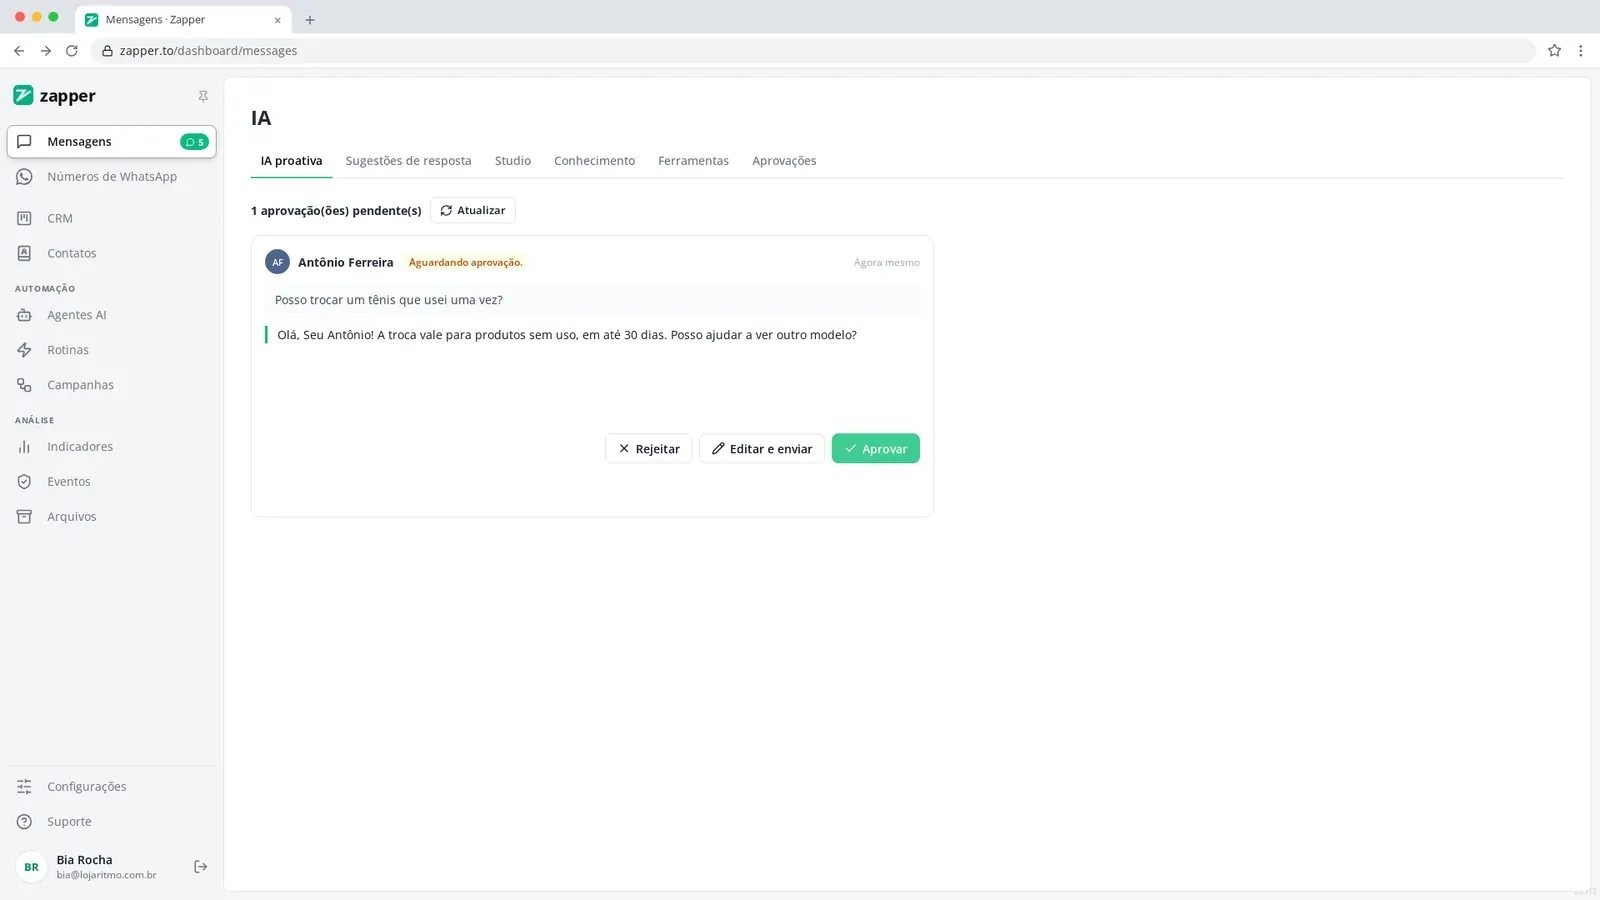Click the email bia@lojaritmo.com.br
The height and width of the screenshot is (900, 1600).
106,875
